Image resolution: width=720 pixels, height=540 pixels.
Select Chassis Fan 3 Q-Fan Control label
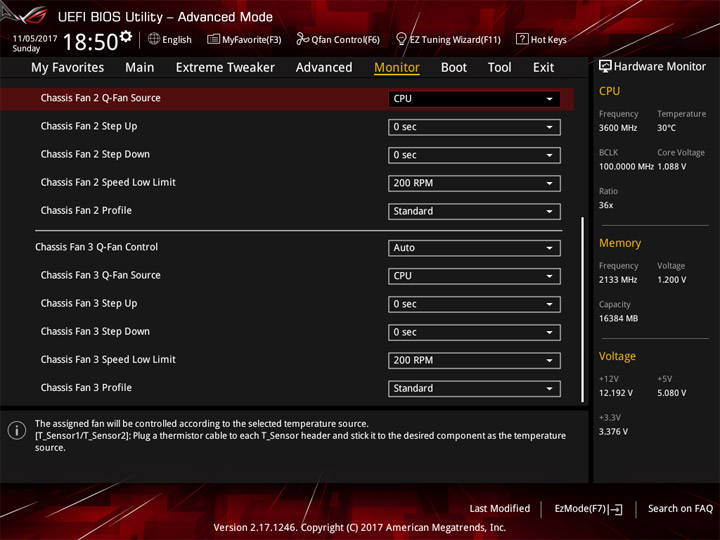[96, 247]
